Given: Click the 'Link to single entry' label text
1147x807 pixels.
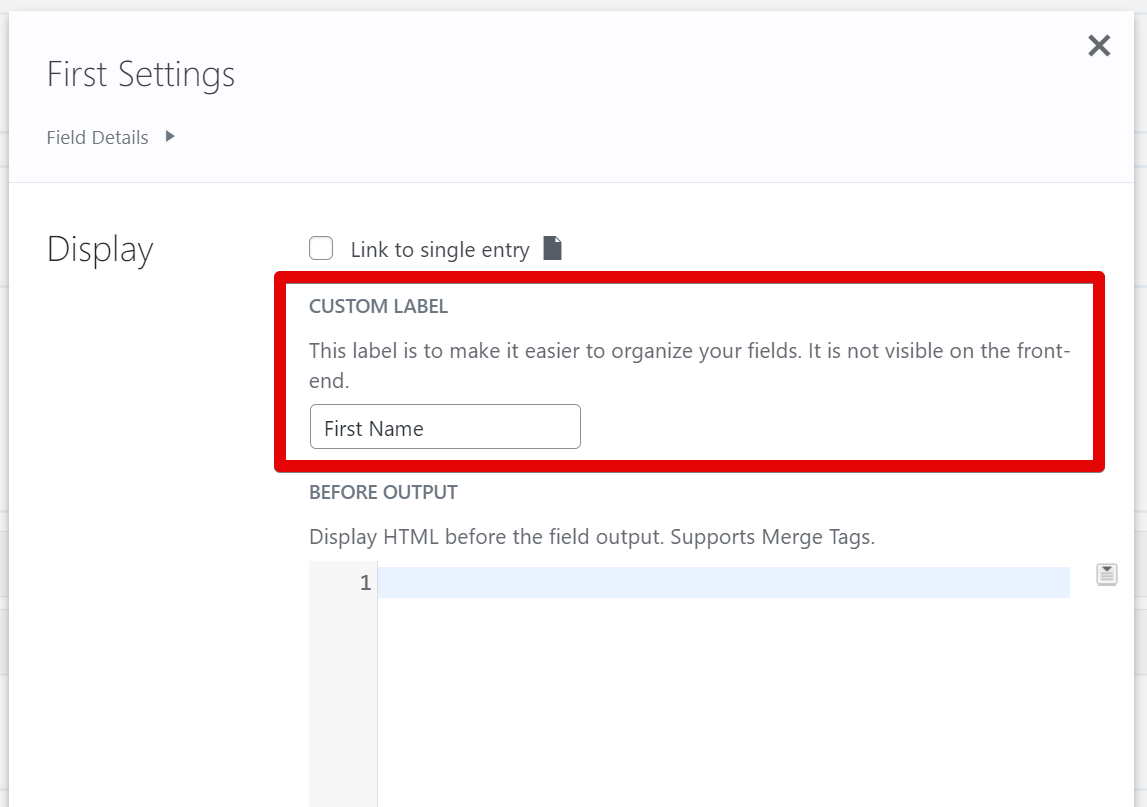Looking at the screenshot, I should tap(440, 250).
